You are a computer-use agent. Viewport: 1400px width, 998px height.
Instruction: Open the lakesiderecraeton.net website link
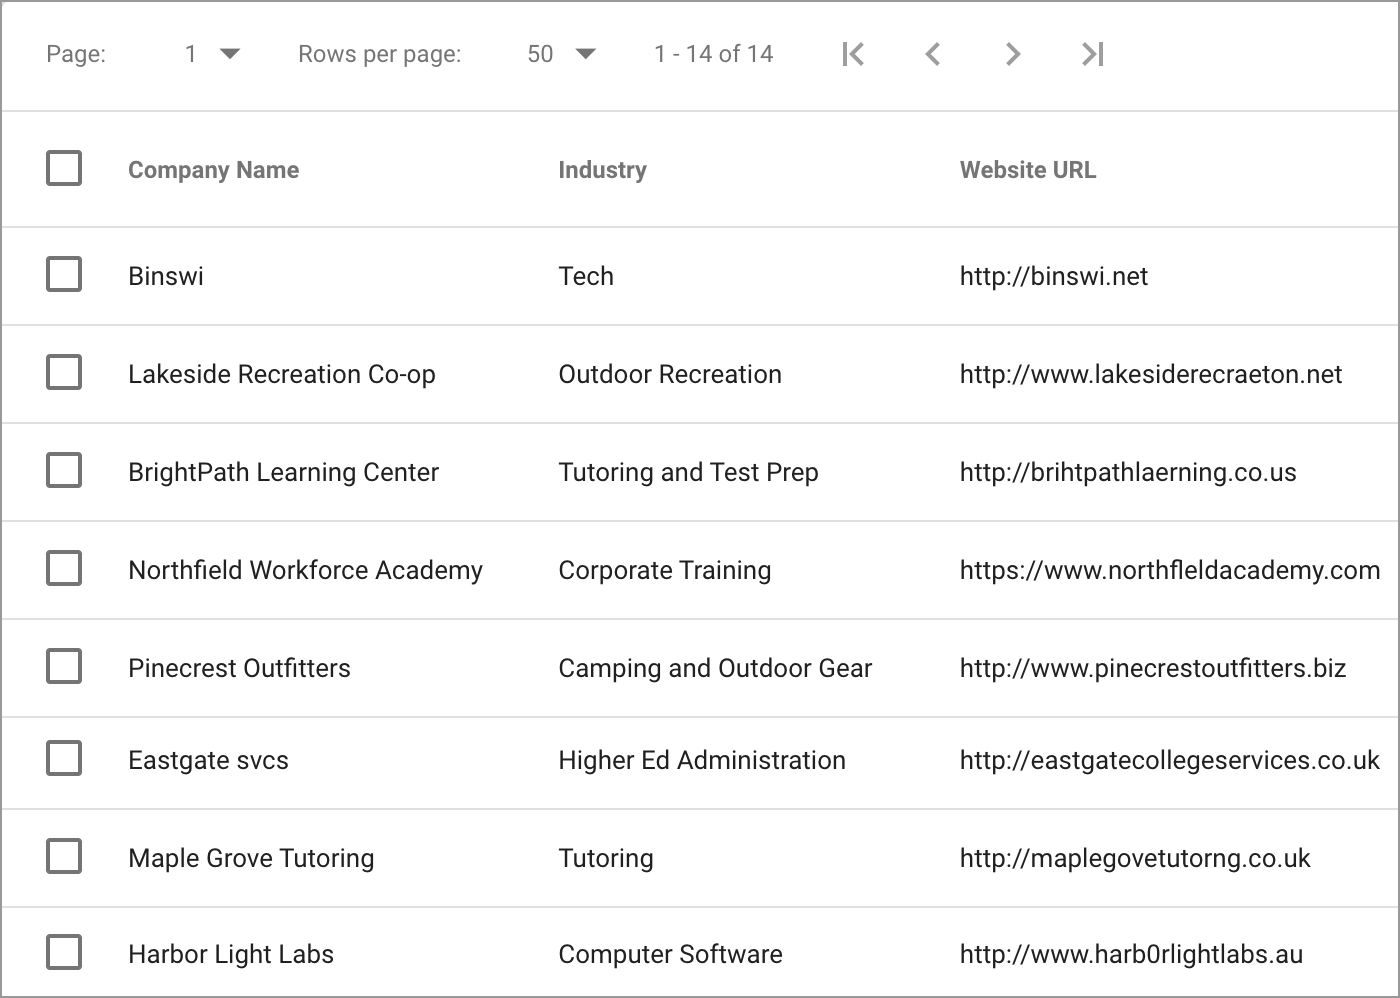pyautogui.click(x=1151, y=374)
